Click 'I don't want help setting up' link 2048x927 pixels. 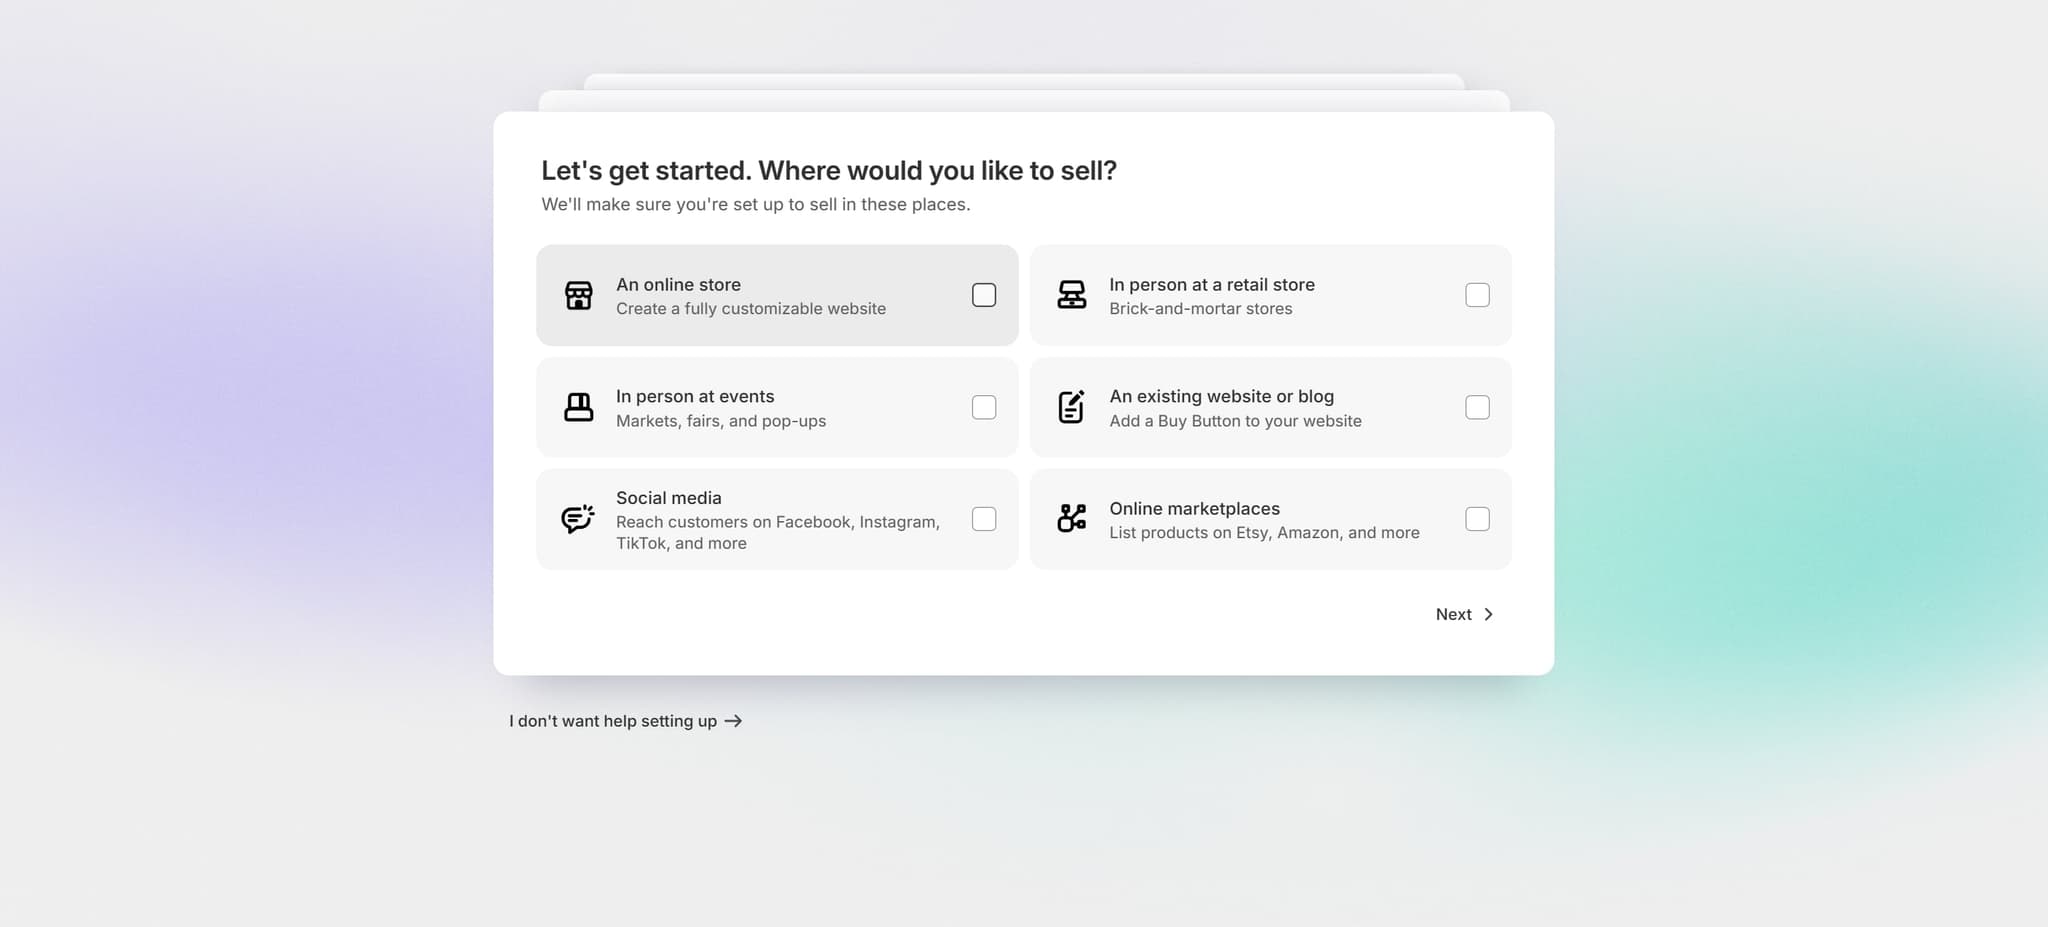[612, 720]
